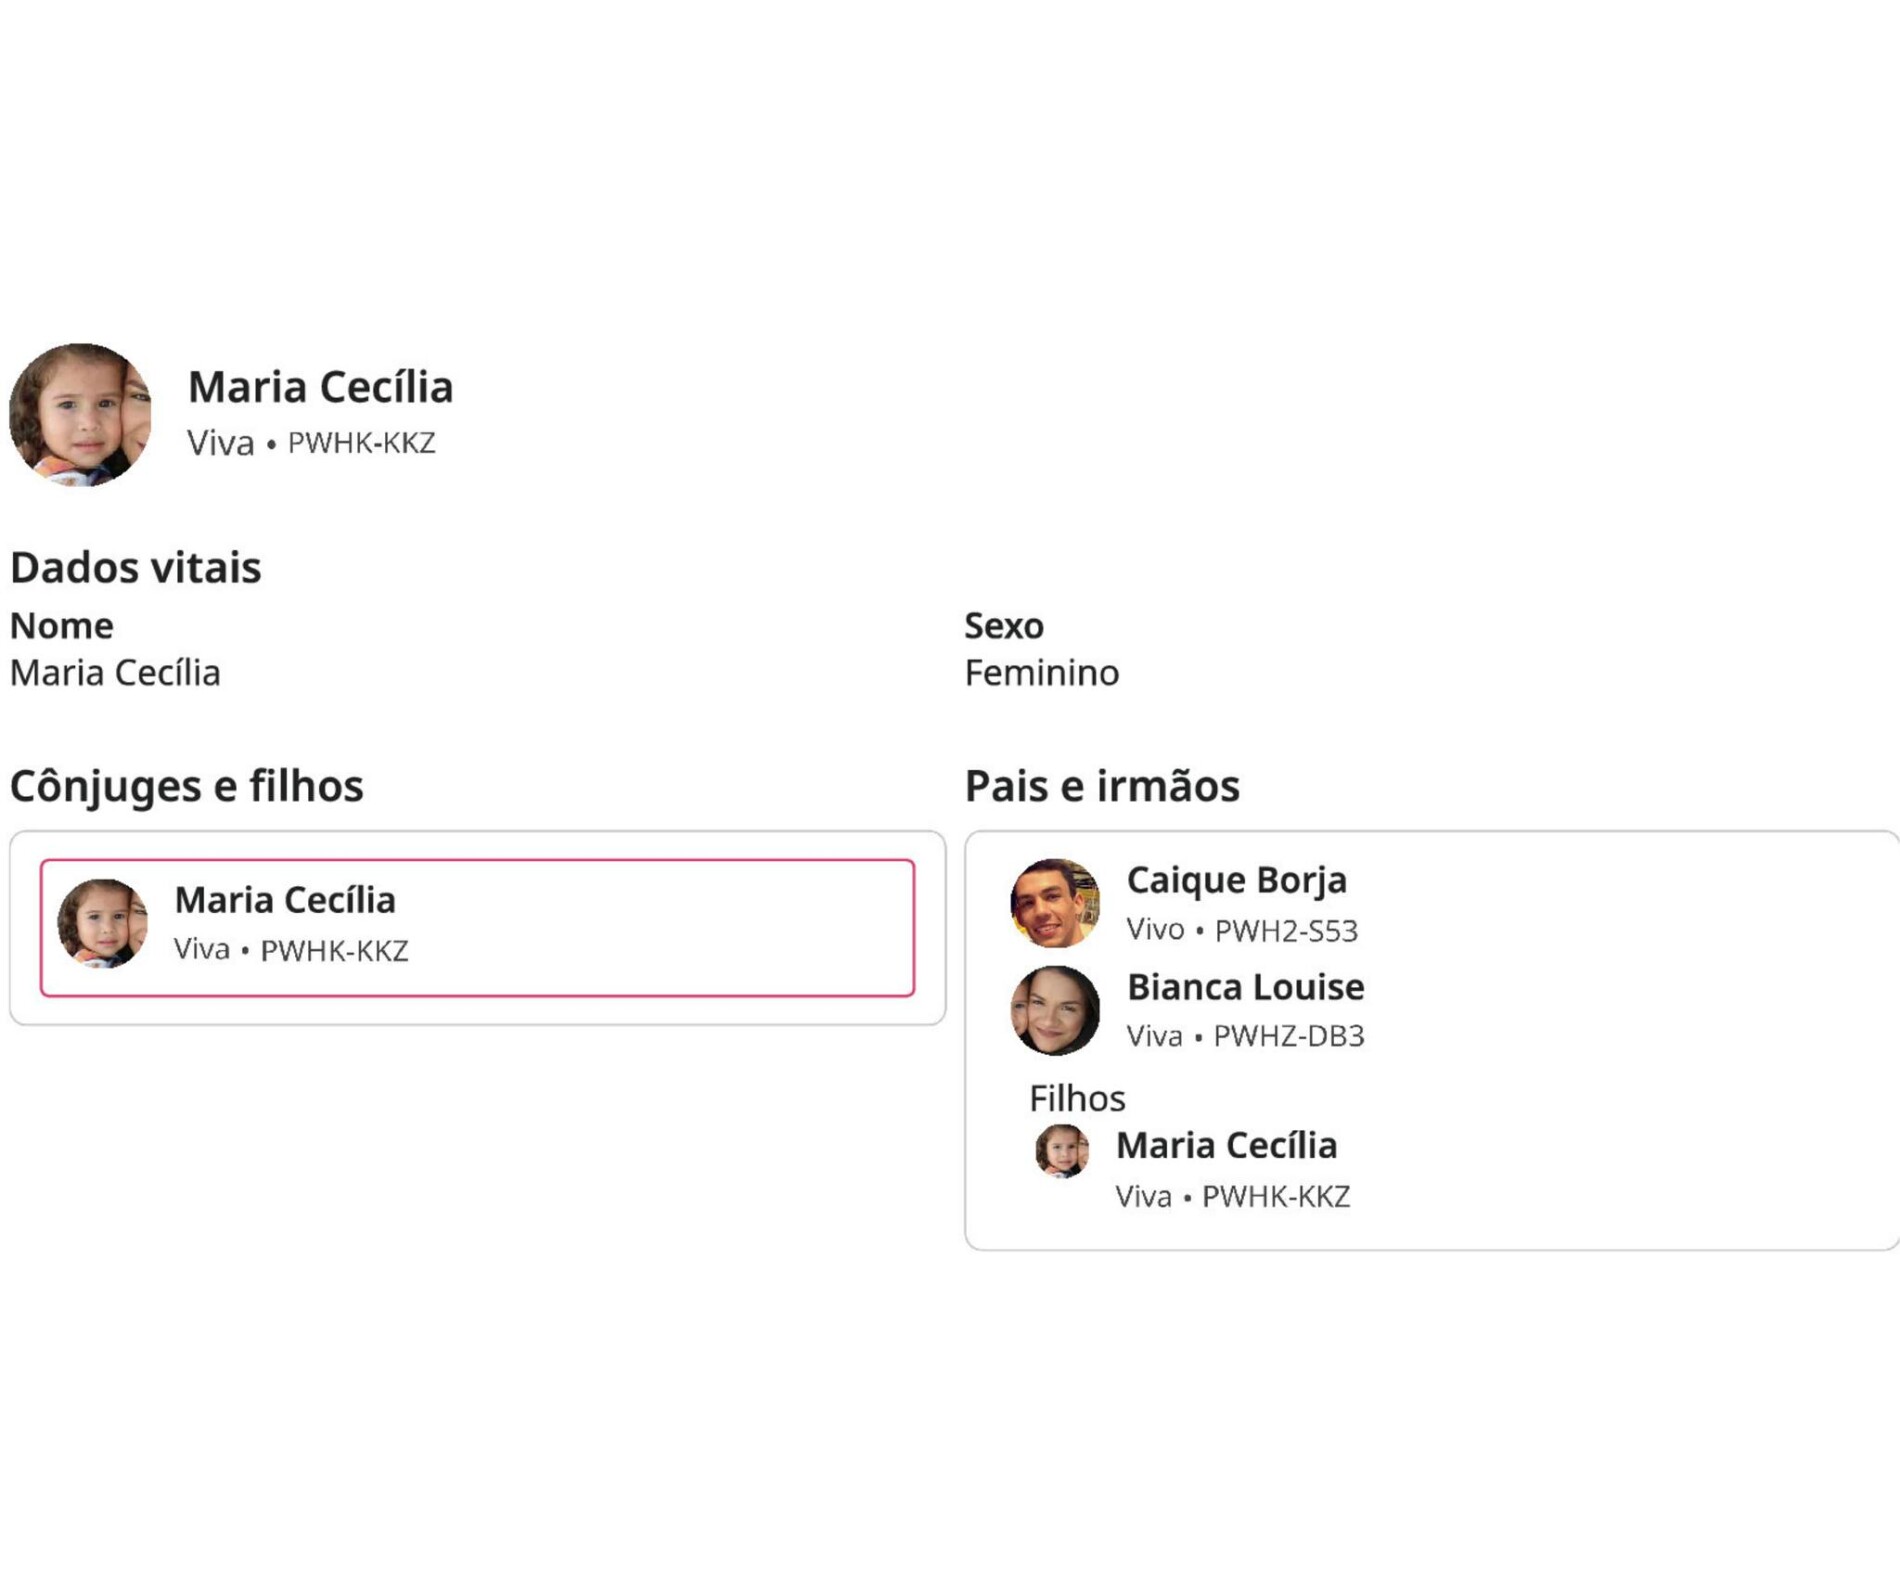This screenshot has height=1593, width=1900.
Task: Click the Feminino value under Sexo
Action: [1041, 673]
